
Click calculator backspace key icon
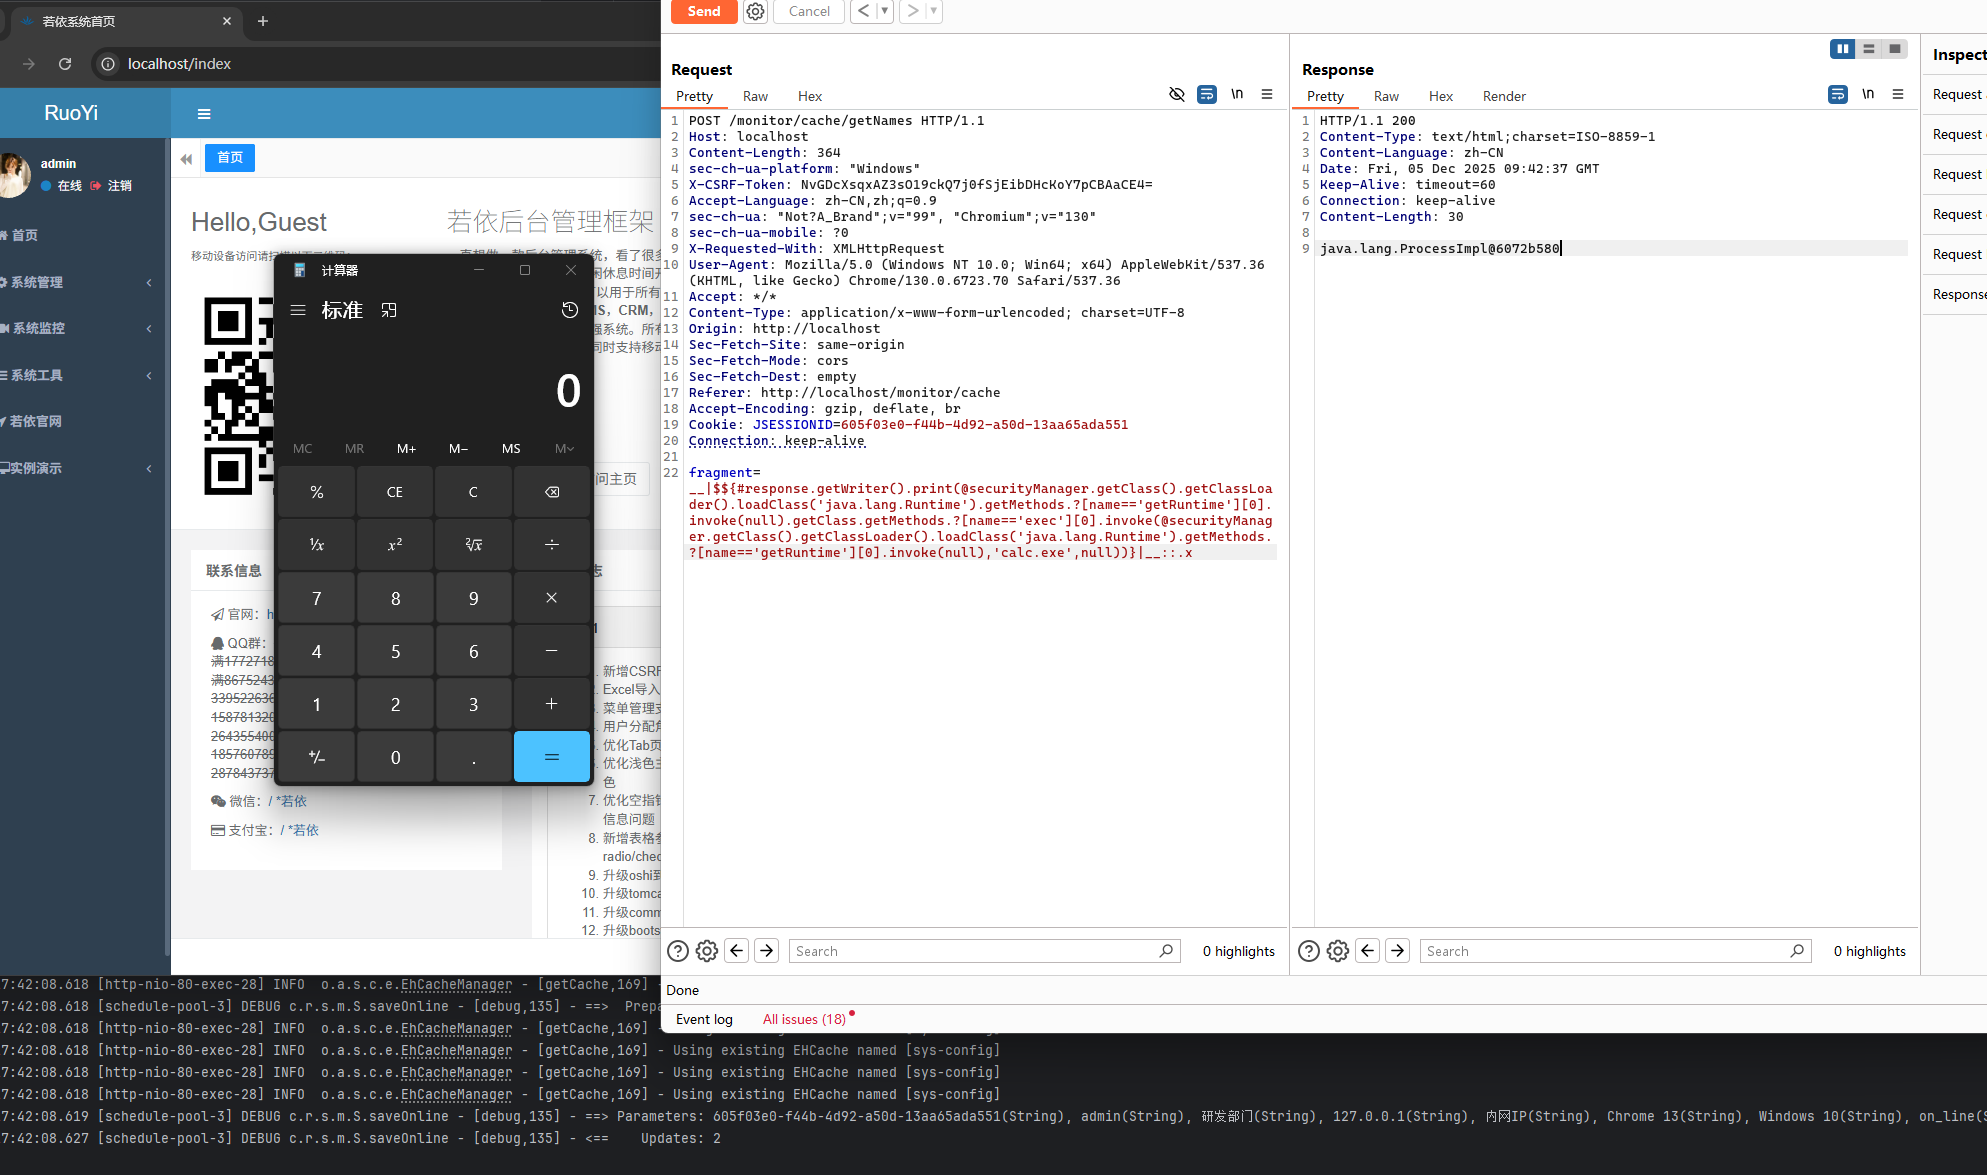coord(551,492)
